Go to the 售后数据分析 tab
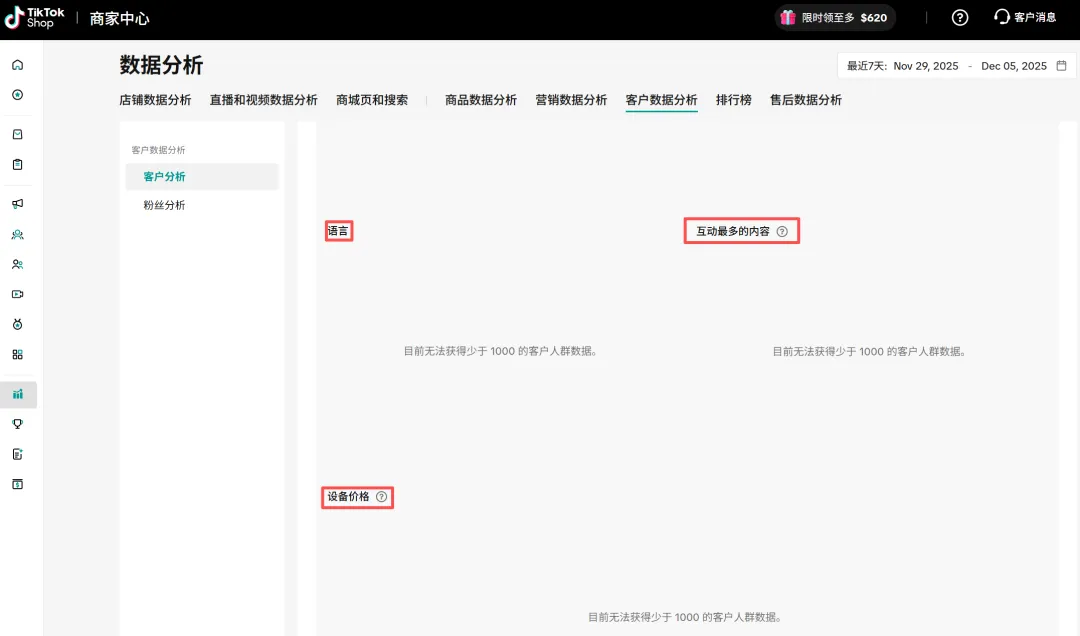 click(805, 100)
